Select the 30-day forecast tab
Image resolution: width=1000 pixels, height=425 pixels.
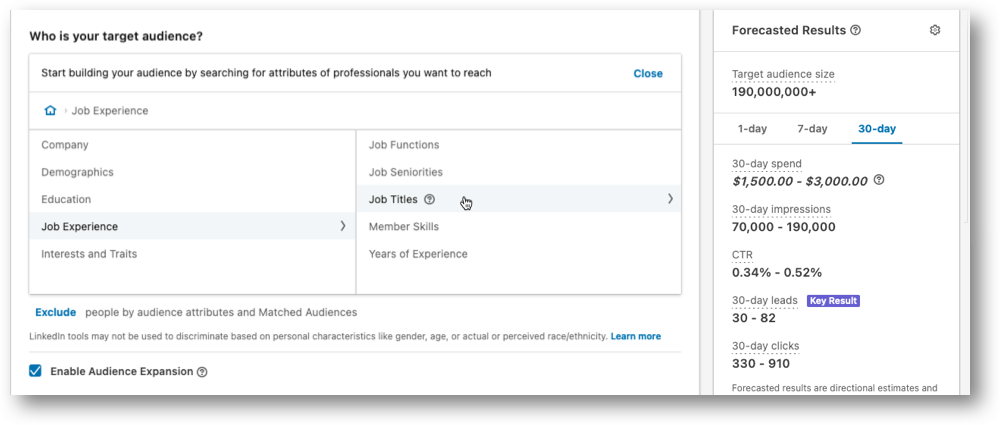click(877, 129)
